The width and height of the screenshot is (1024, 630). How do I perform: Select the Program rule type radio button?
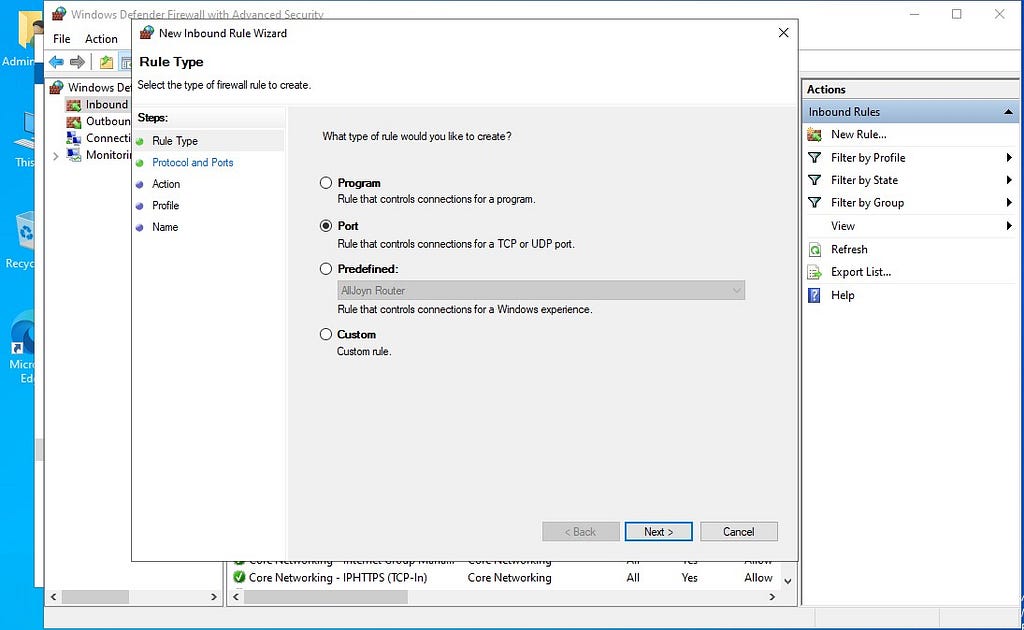point(326,183)
